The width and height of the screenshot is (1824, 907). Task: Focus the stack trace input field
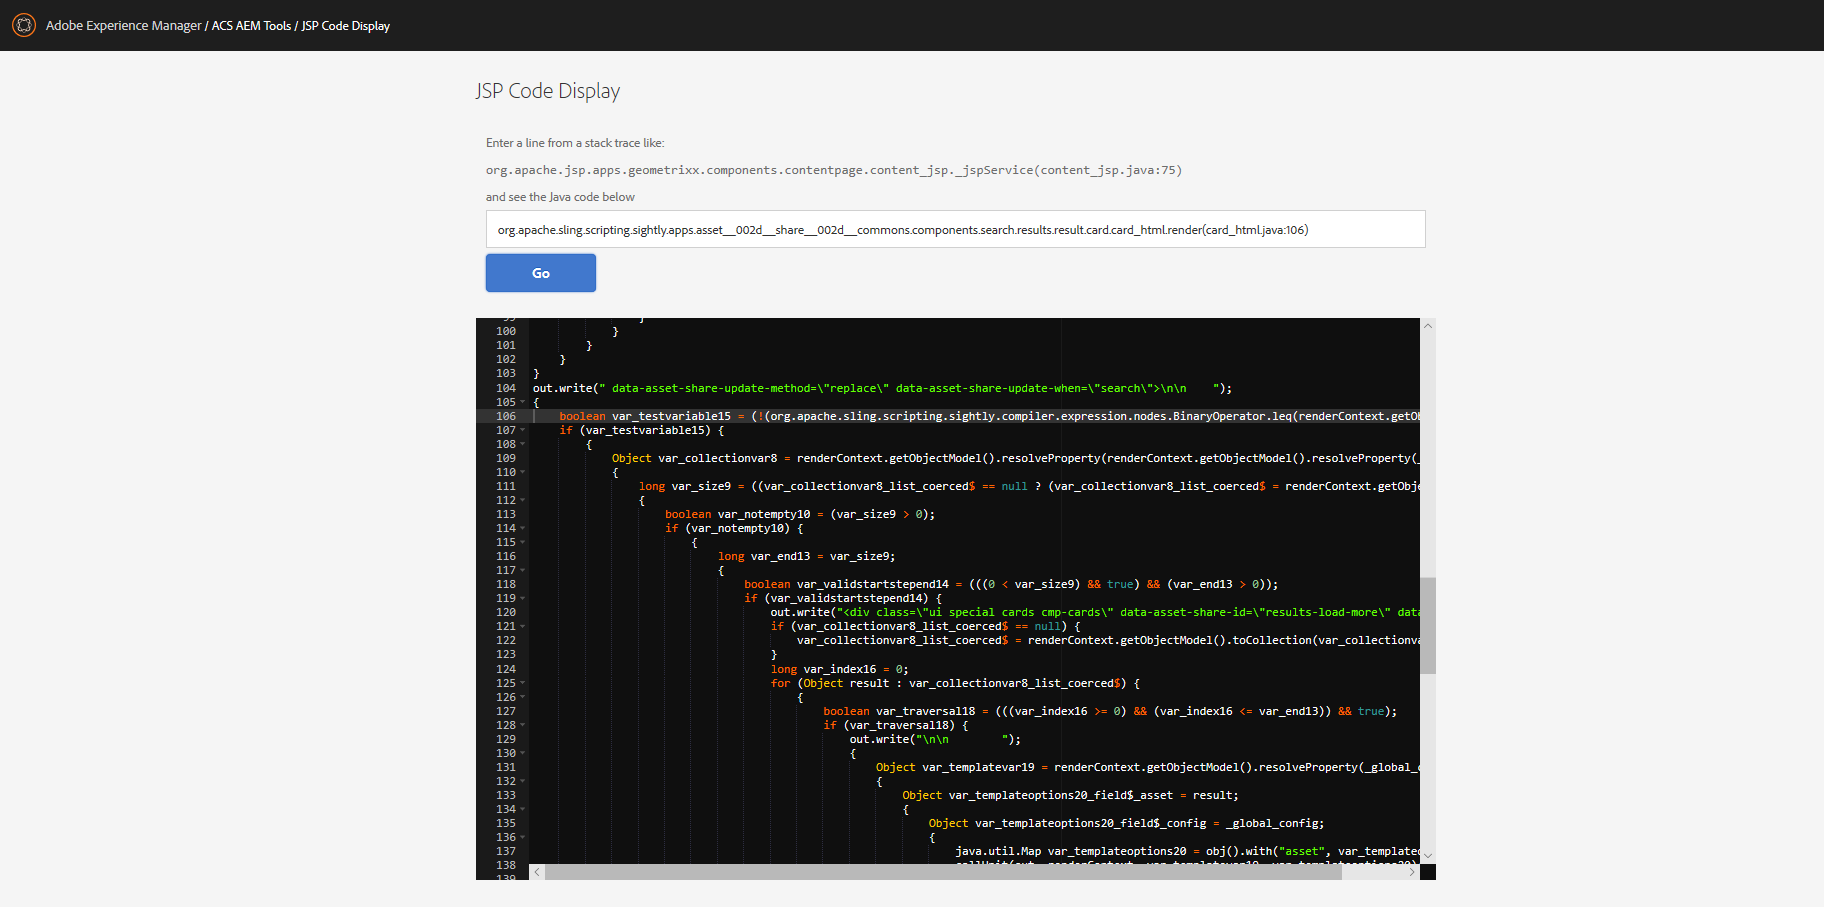(955, 229)
